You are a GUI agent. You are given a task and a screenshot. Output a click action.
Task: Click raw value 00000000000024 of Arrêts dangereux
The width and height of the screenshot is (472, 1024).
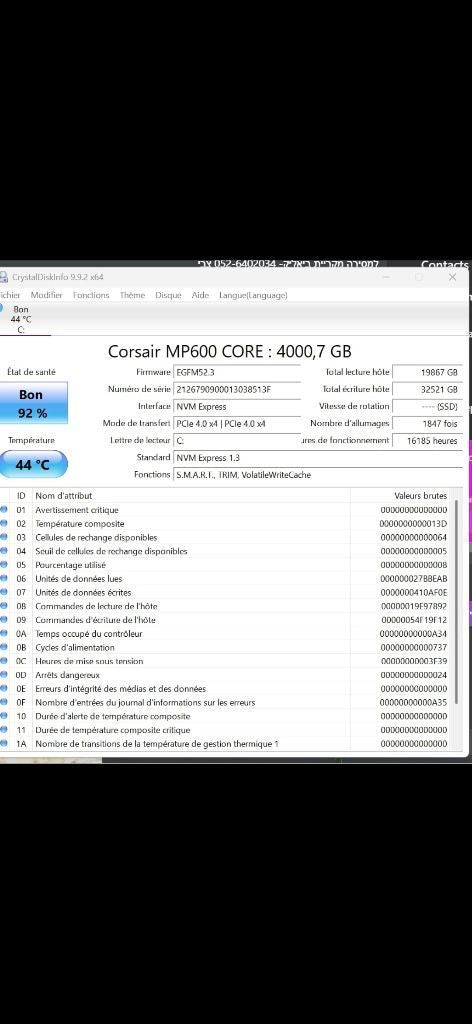pos(413,675)
